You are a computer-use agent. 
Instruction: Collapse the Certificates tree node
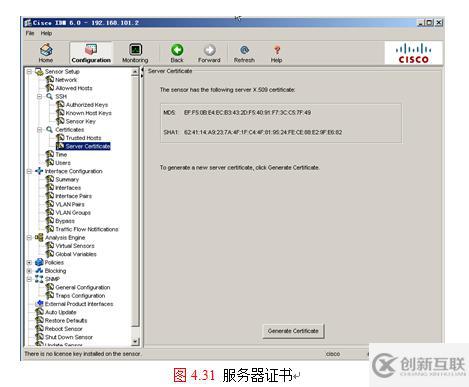40,129
